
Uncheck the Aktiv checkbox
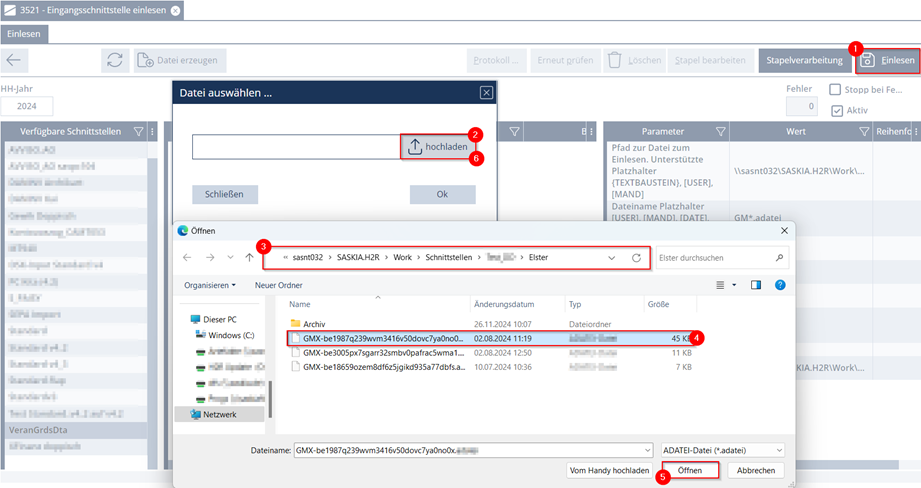[x=837, y=110]
